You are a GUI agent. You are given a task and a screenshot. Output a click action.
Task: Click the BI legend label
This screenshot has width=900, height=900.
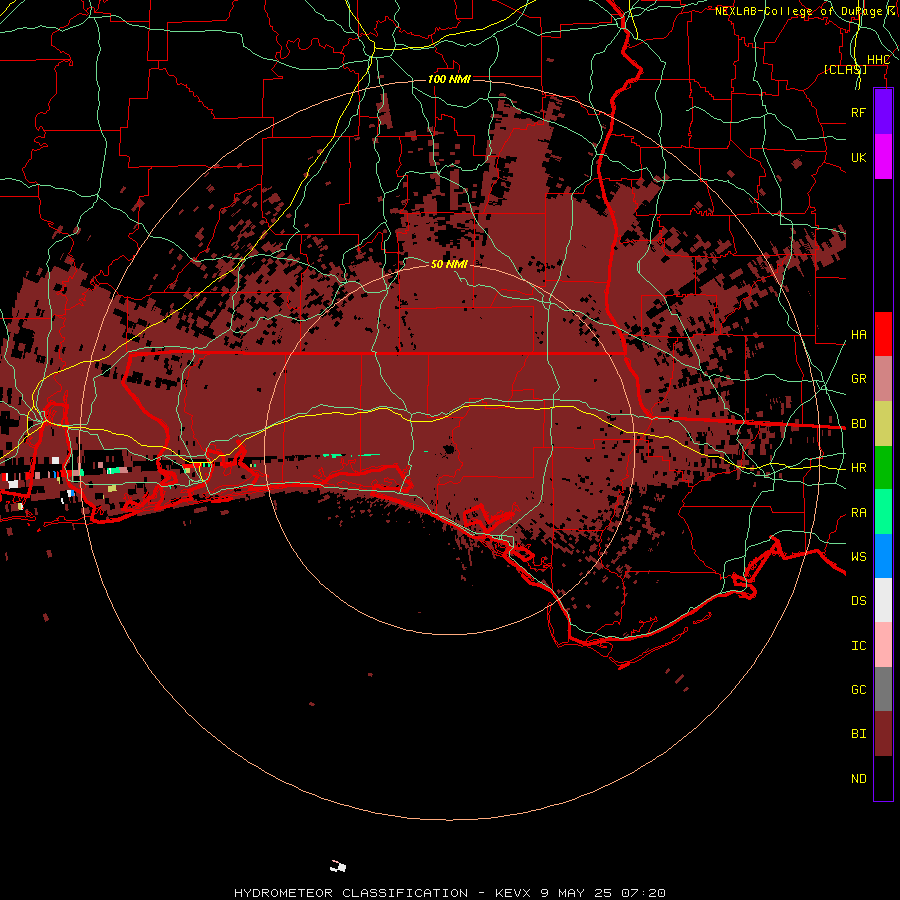point(858,734)
